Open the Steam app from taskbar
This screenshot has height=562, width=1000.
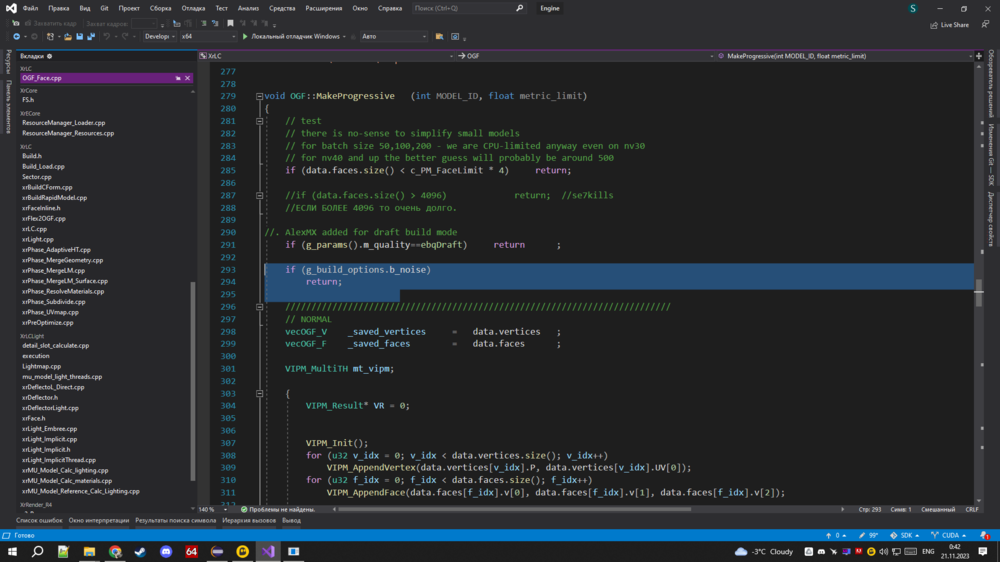[x=140, y=551]
